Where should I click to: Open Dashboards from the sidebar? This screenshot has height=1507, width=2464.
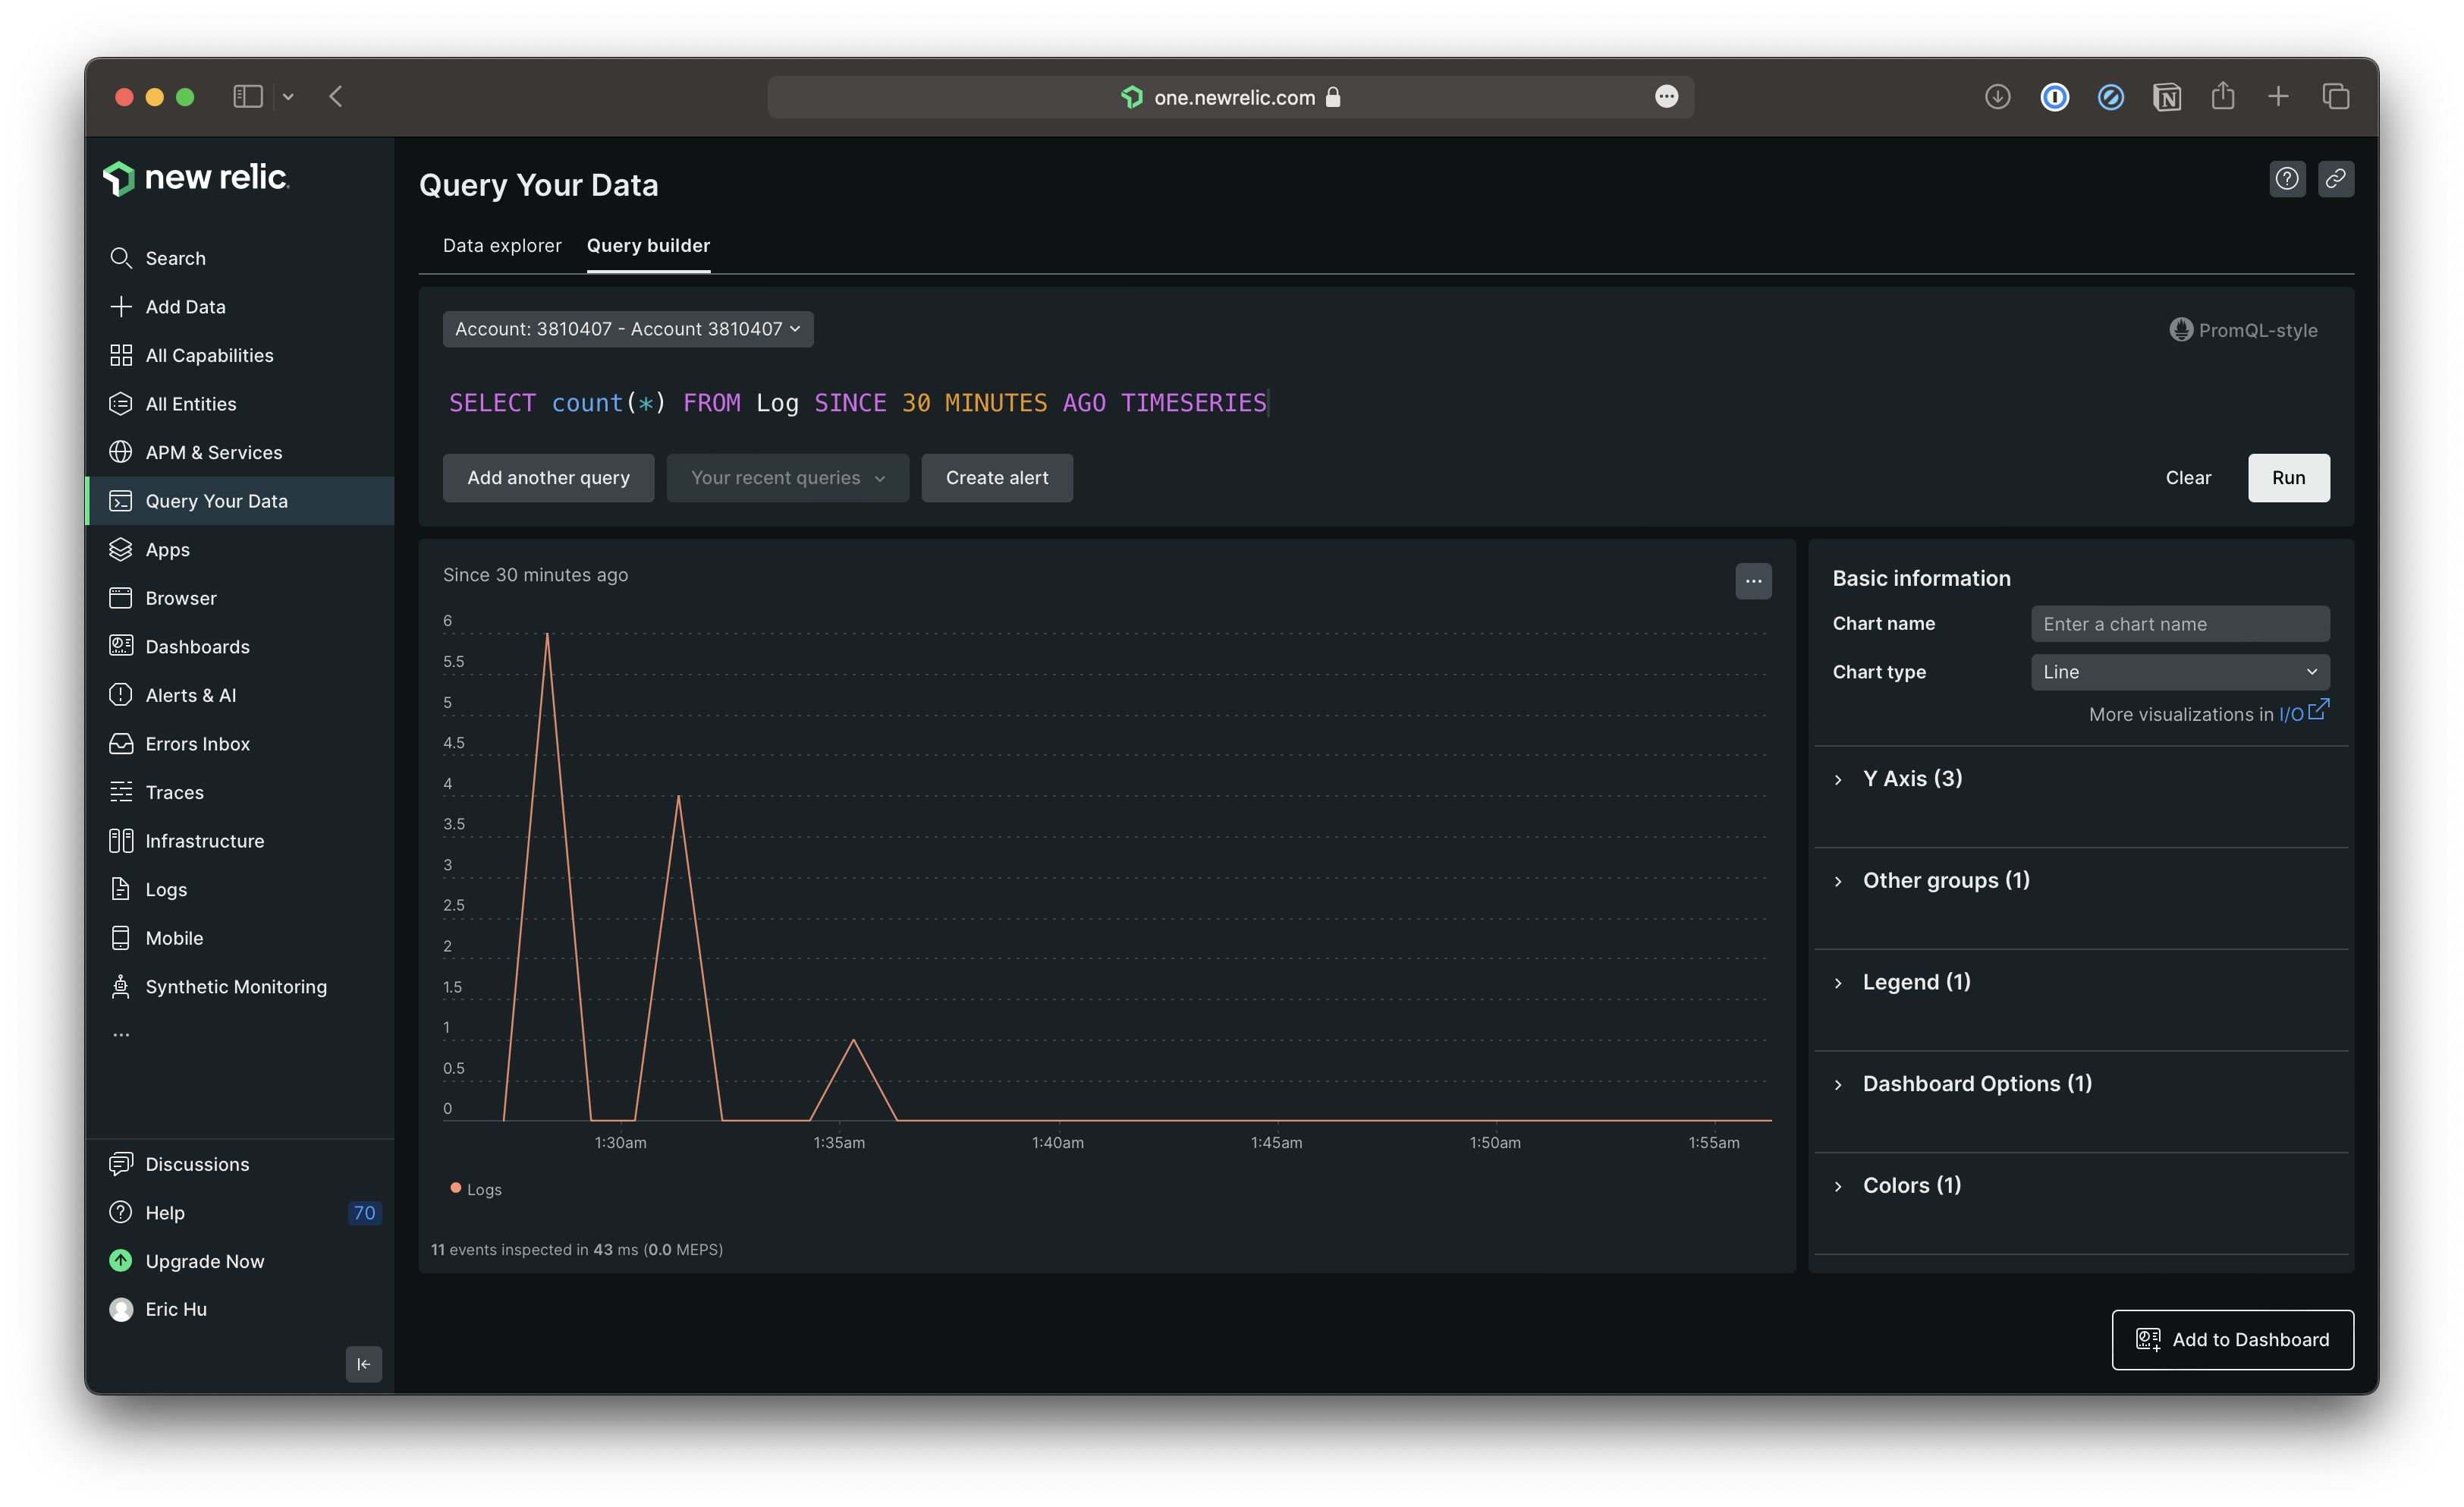197,646
